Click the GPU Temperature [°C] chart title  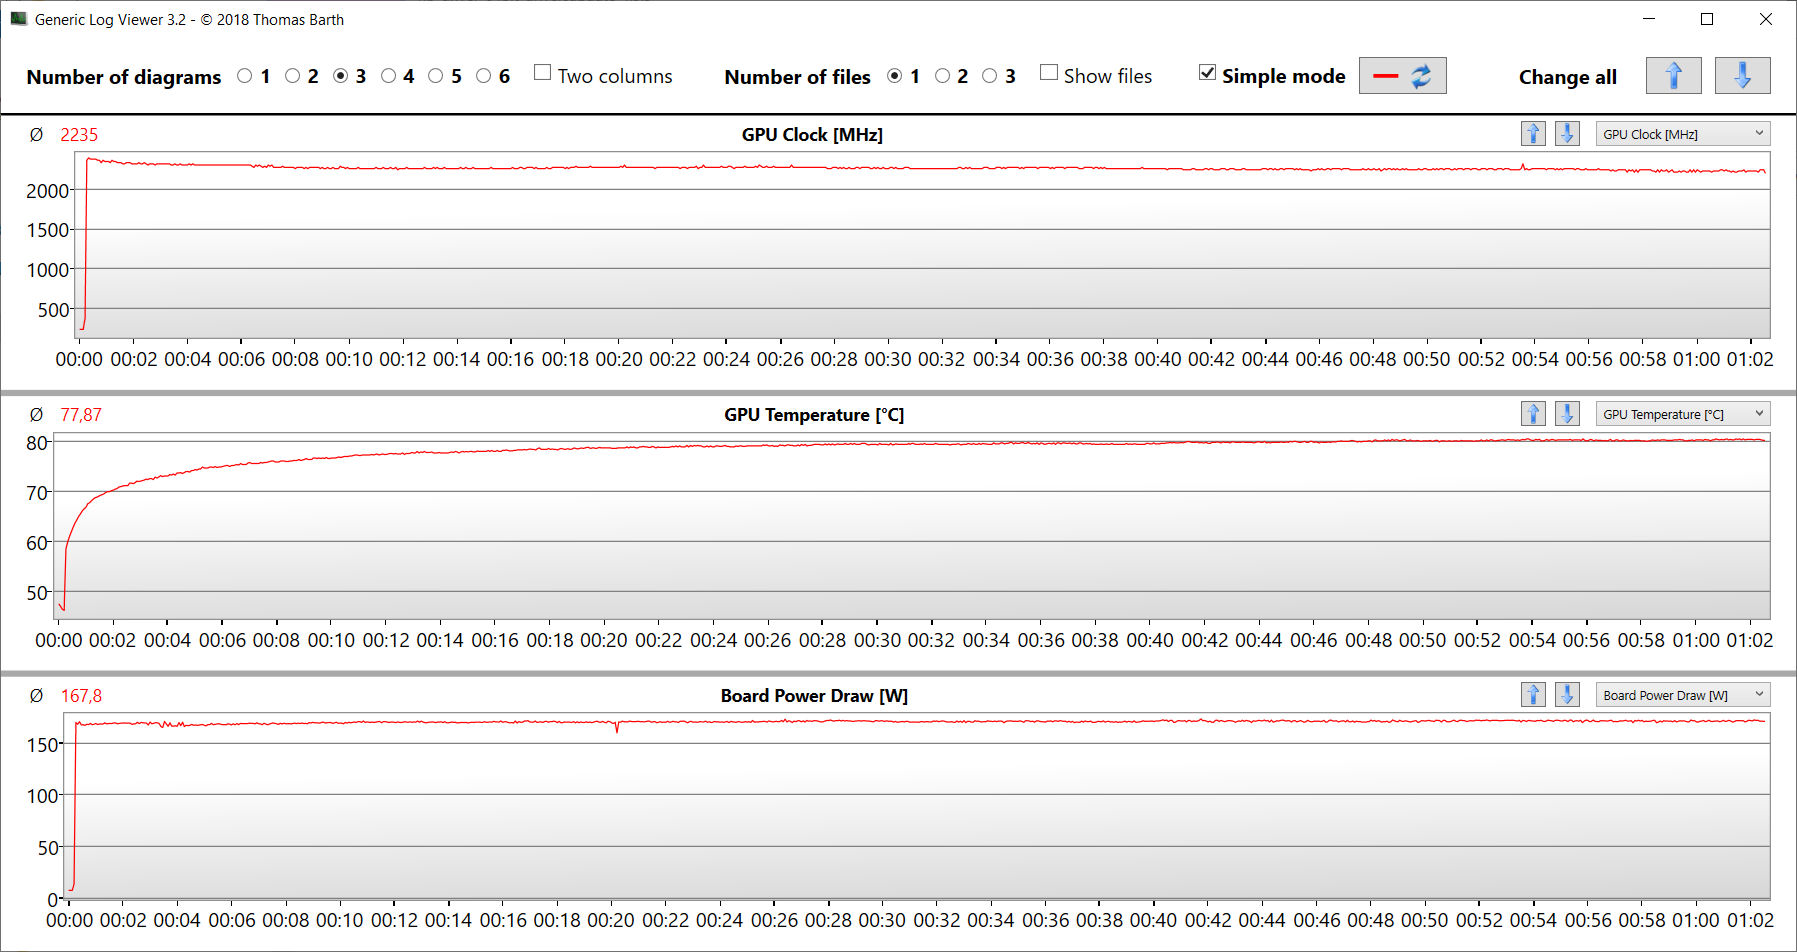814,415
